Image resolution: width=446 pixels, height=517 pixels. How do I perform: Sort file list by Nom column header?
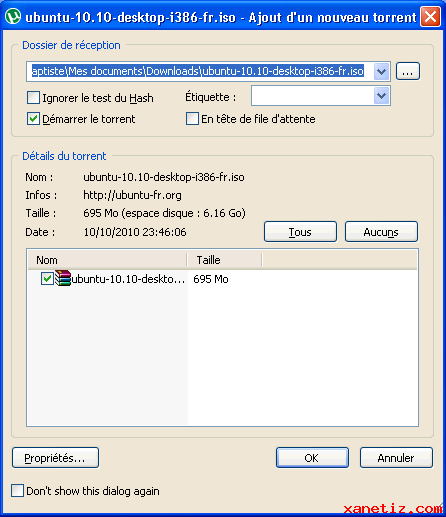107,260
